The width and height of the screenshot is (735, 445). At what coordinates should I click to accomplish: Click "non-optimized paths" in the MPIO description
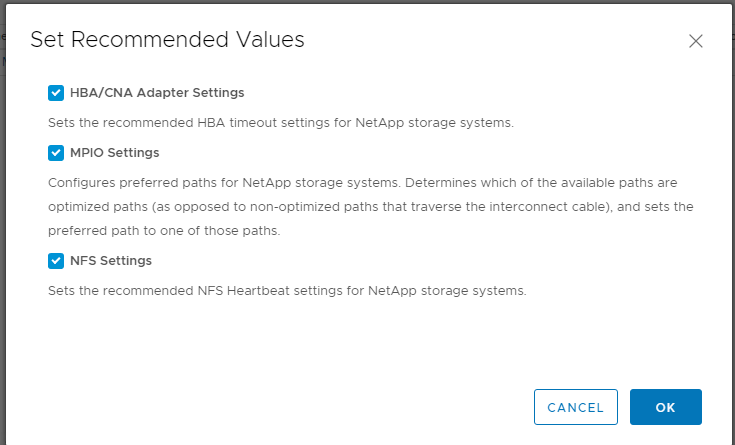(x=311, y=206)
